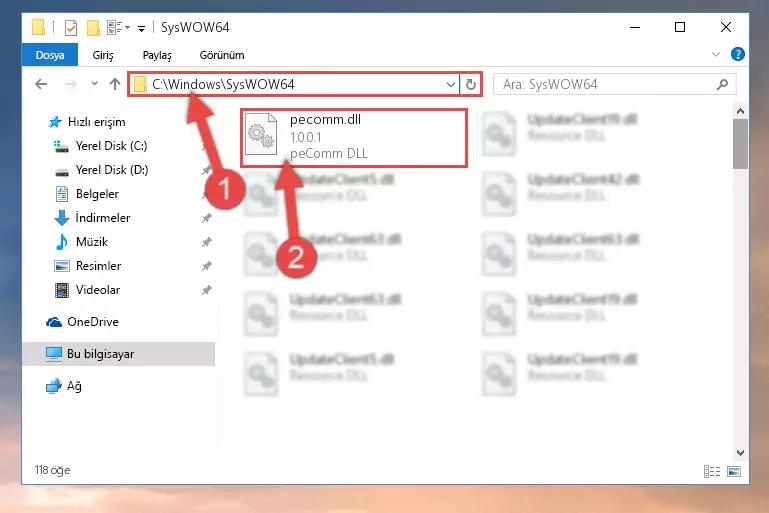Screen dimensions: 769x513
Task: Click the pecomm.dll gear file icon
Action: (260, 135)
